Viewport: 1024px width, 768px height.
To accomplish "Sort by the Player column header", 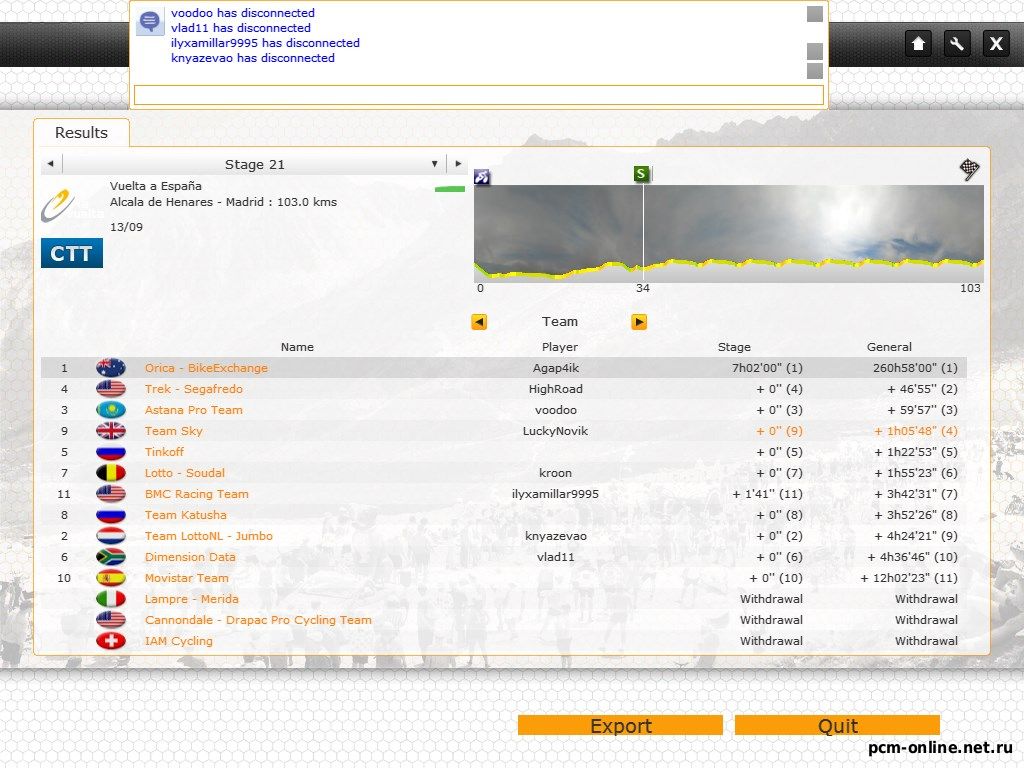I will pos(560,347).
